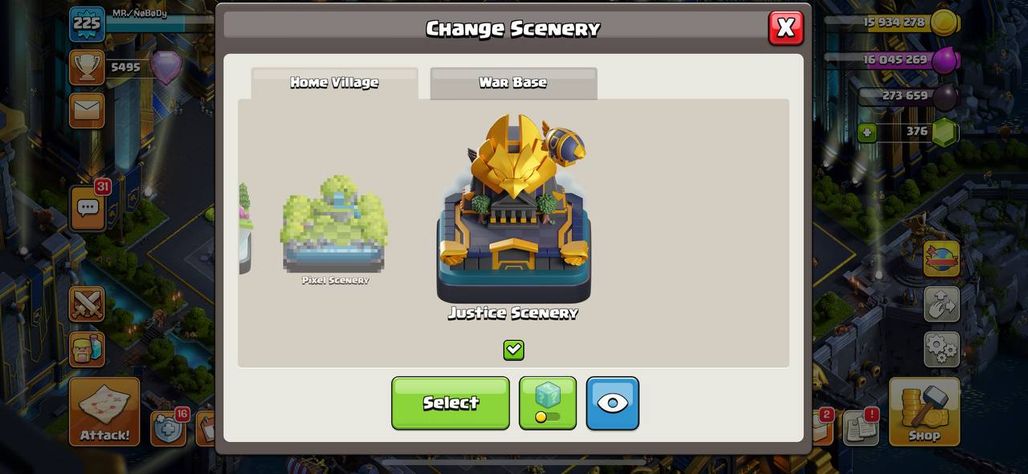
Task: Click the green Select button
Action: [450, 403]
